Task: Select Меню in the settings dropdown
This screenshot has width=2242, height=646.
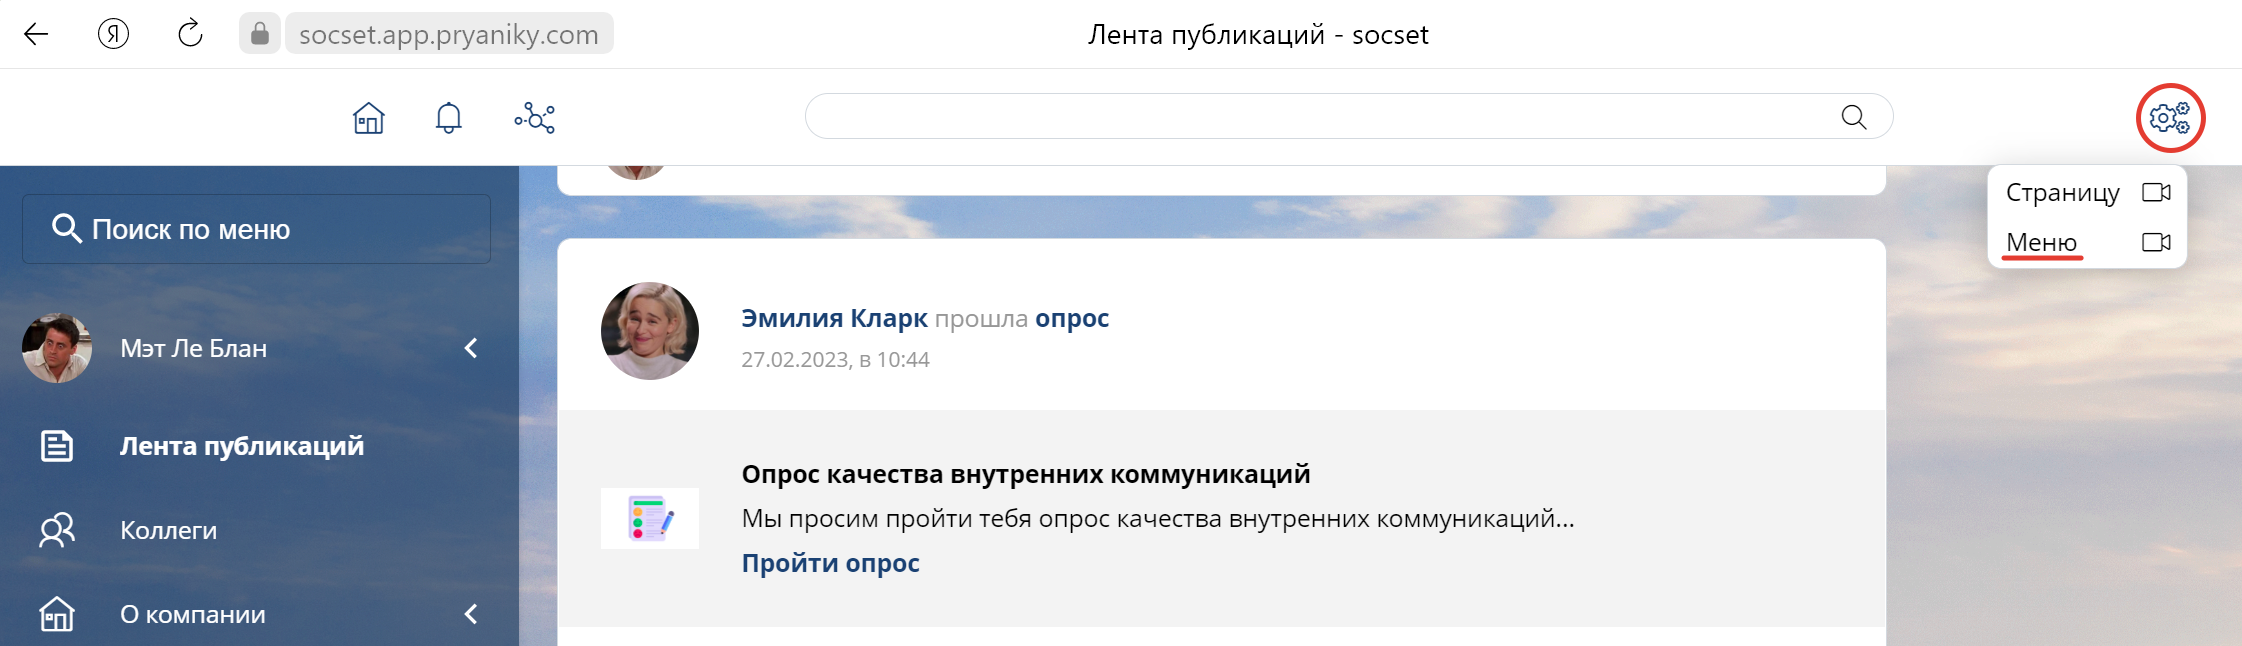Action: [2041, 242]
